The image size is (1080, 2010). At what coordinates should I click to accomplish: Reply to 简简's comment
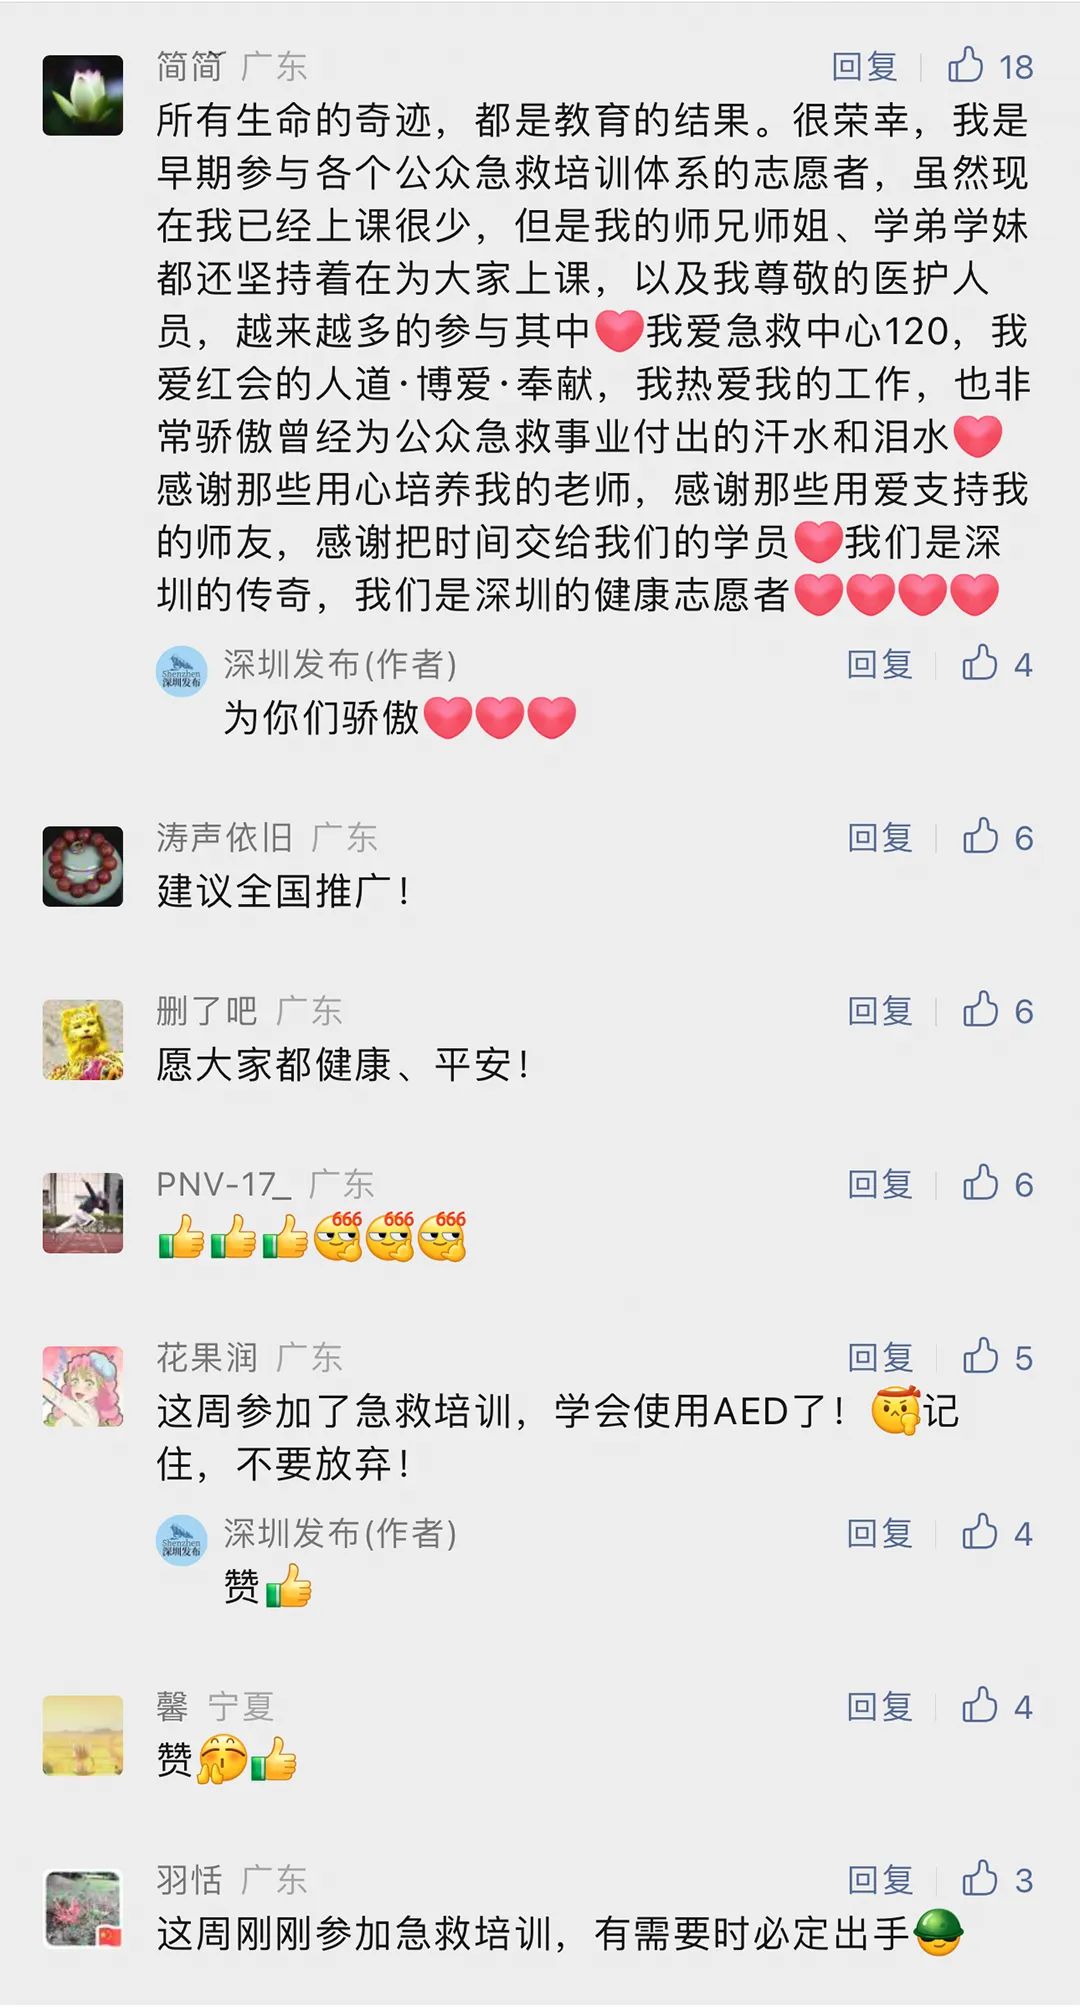point(865,67)
